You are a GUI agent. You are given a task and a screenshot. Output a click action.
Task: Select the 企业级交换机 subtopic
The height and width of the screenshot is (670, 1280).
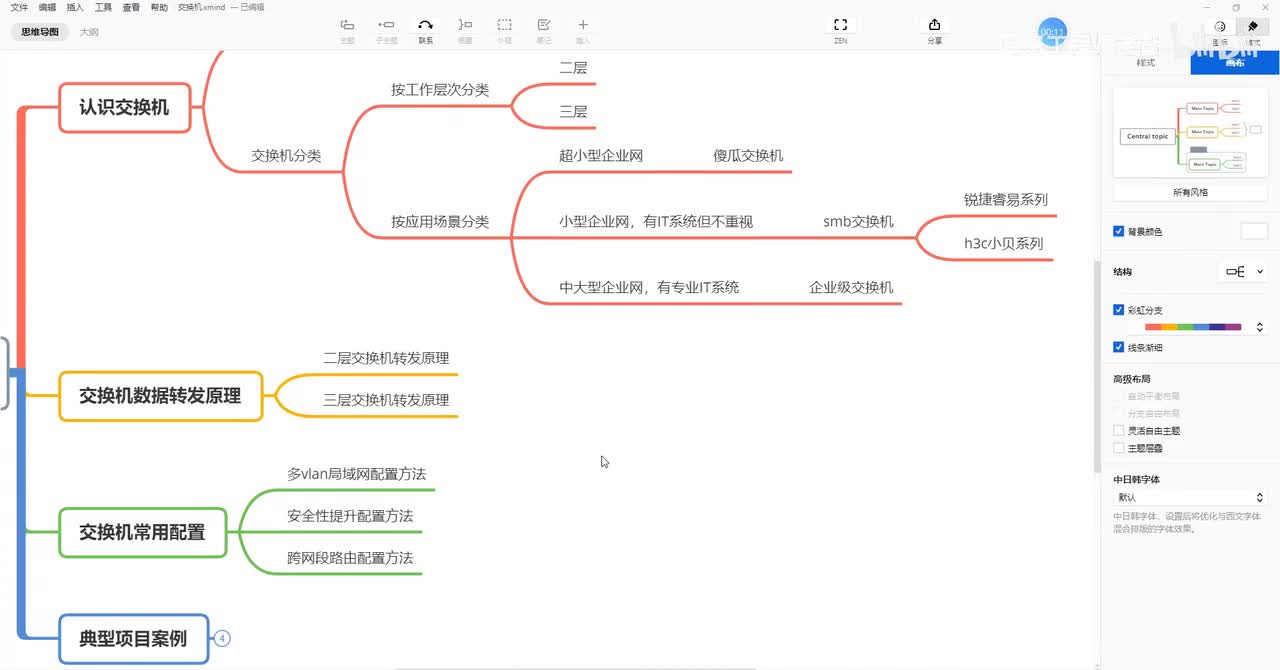[x=851, y=287]
